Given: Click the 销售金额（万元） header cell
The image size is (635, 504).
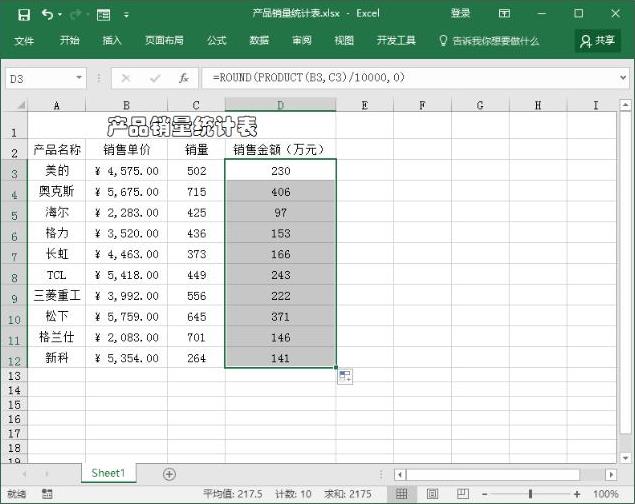Looking at the screenshot, I should 280,149.
